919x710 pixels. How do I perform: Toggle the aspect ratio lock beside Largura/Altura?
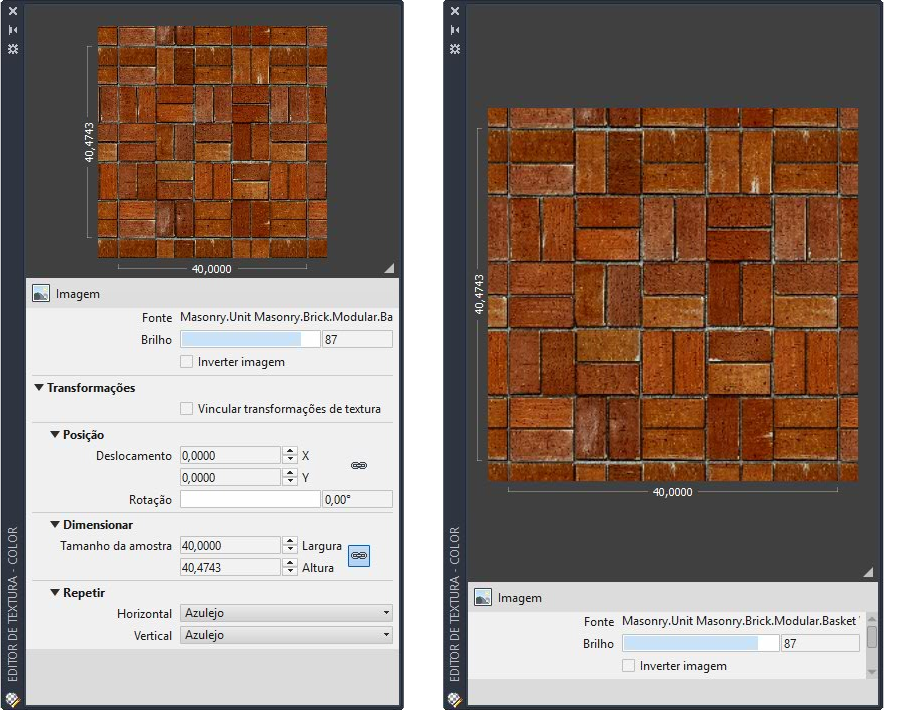pyautogui.click(x=359, y=556)
